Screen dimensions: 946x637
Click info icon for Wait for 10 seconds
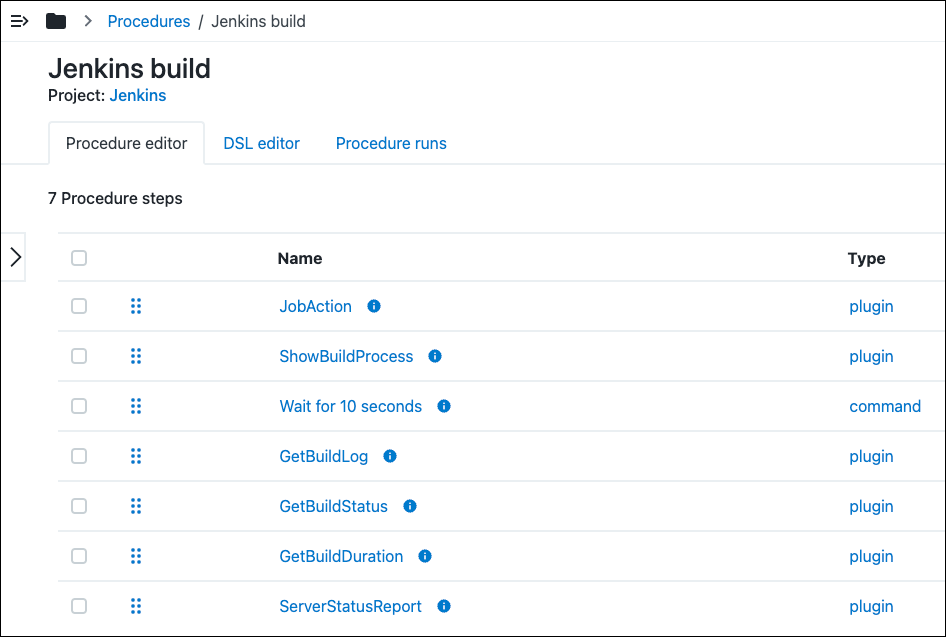tap(444, 407)
